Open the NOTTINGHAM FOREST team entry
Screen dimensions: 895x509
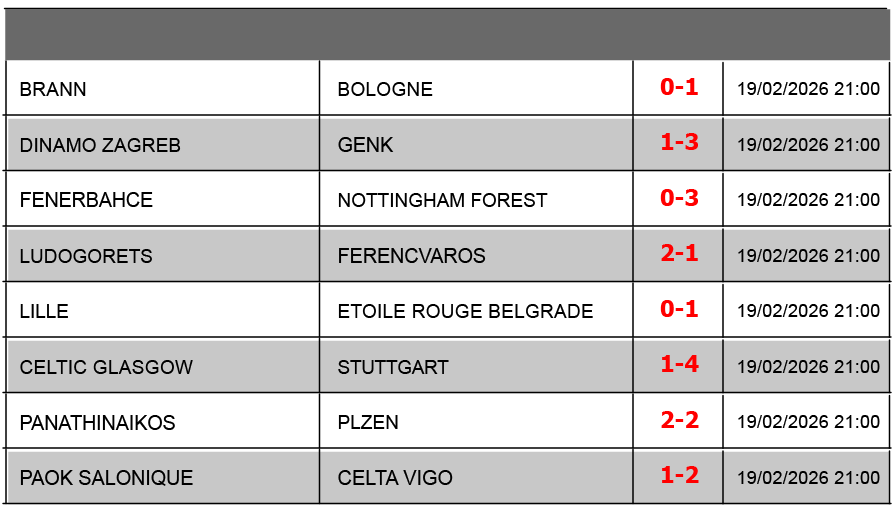(x=442, y=200)
